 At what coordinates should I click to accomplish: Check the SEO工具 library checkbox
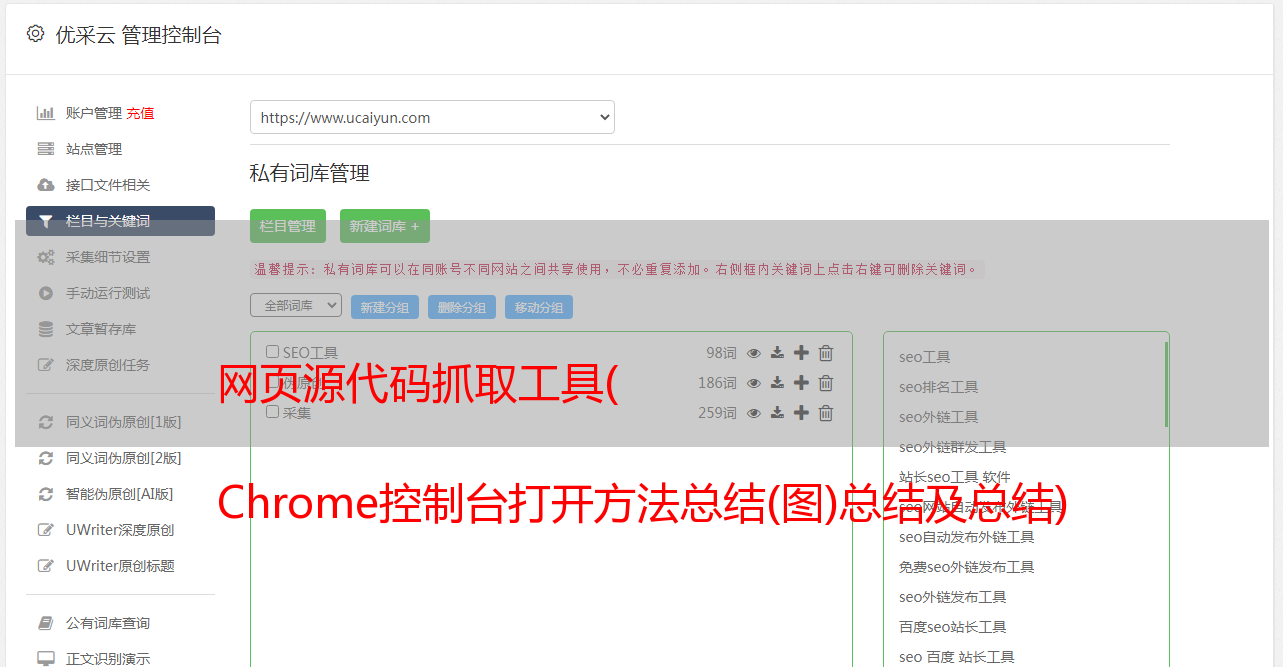272,352
